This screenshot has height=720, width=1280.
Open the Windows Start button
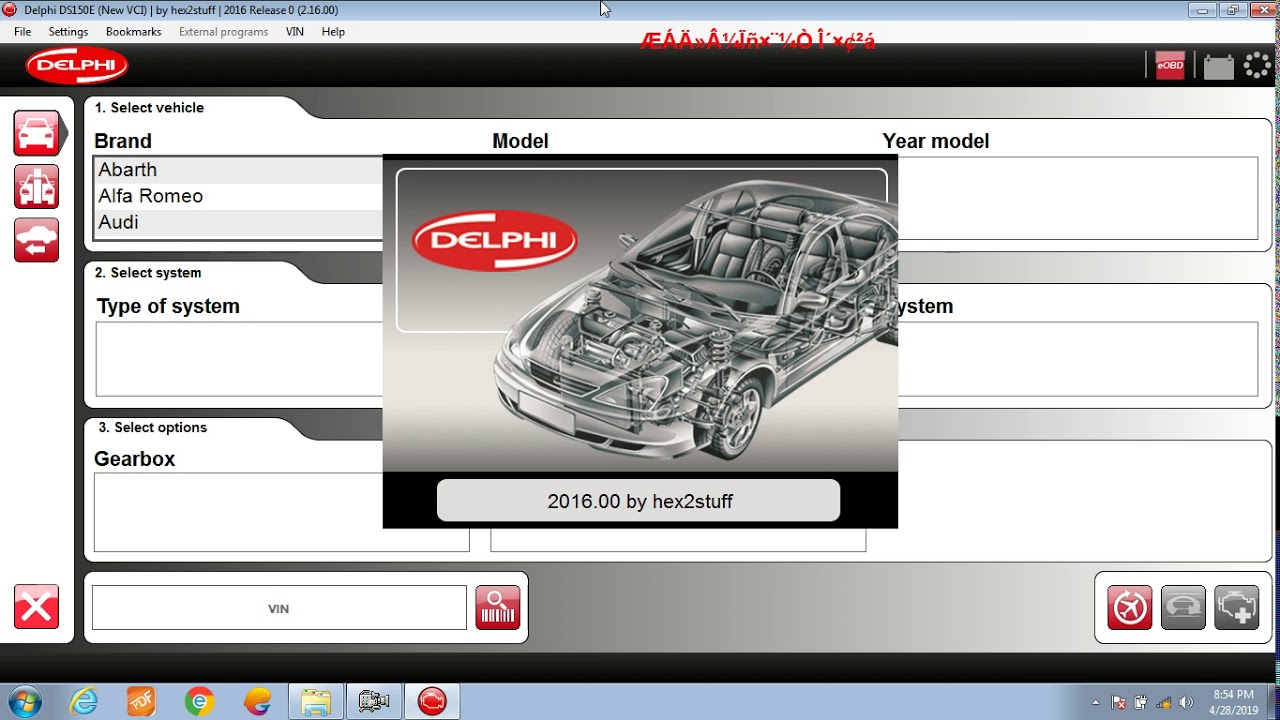pos(23,701)
